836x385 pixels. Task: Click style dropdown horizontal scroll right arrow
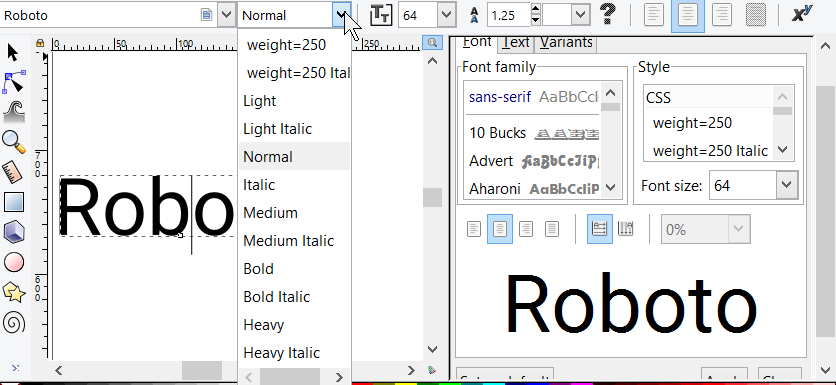(339, 377)
